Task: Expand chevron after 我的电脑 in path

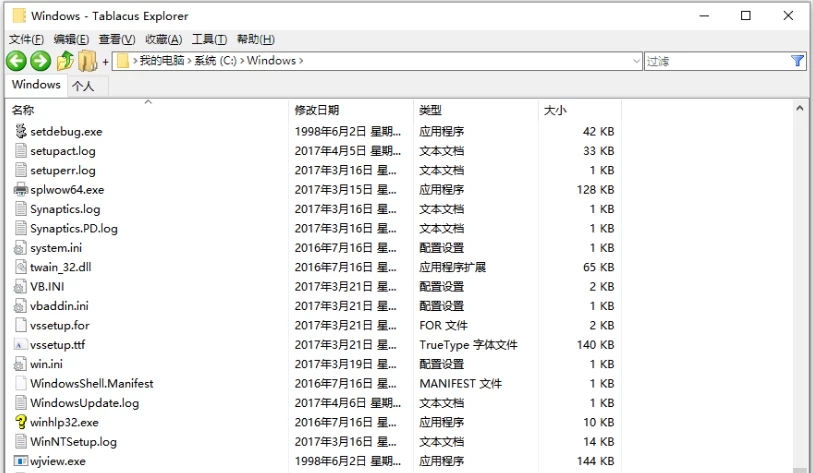Action: click(x=189, y=61)
